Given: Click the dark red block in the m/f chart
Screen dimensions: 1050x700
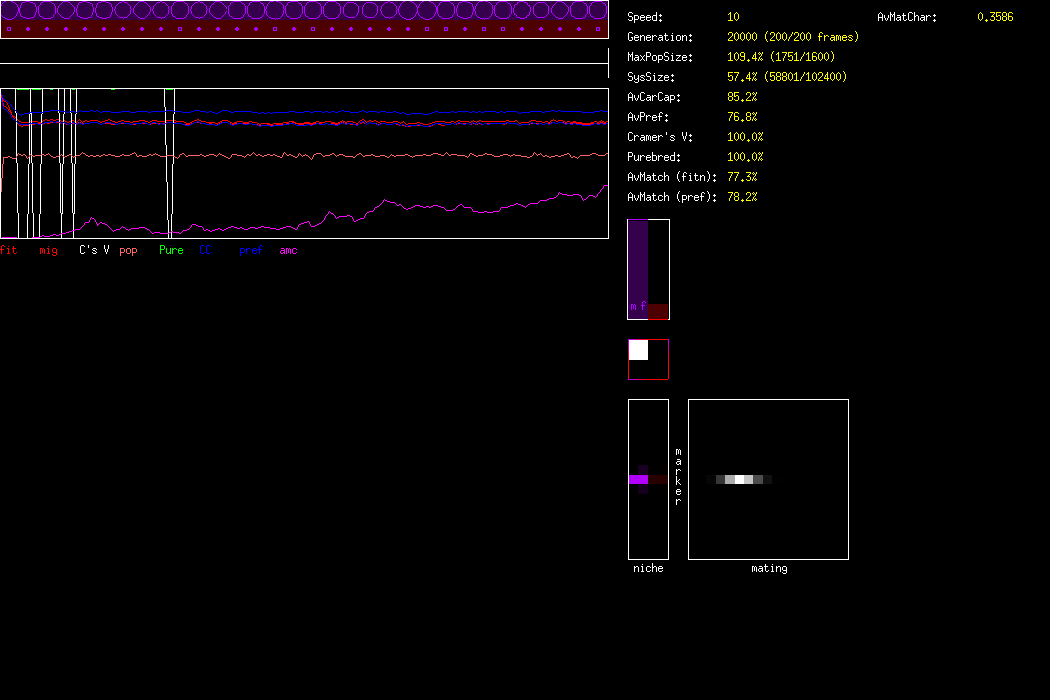Looking at the screenshot, I should pyautogui.click(x=657, y=311).
